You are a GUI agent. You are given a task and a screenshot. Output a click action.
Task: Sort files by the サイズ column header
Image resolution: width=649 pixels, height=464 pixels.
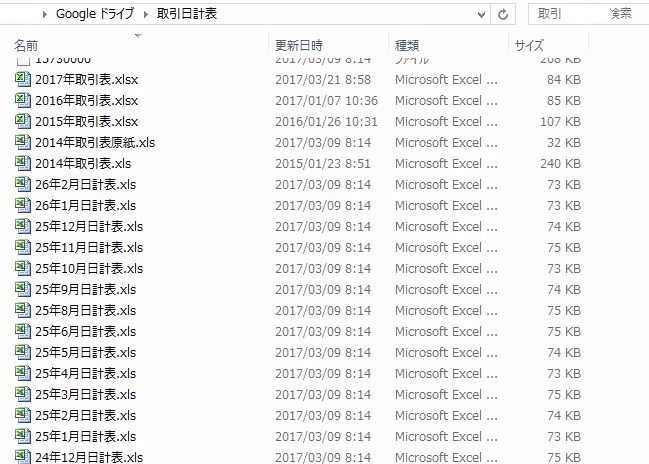(529, 45)
